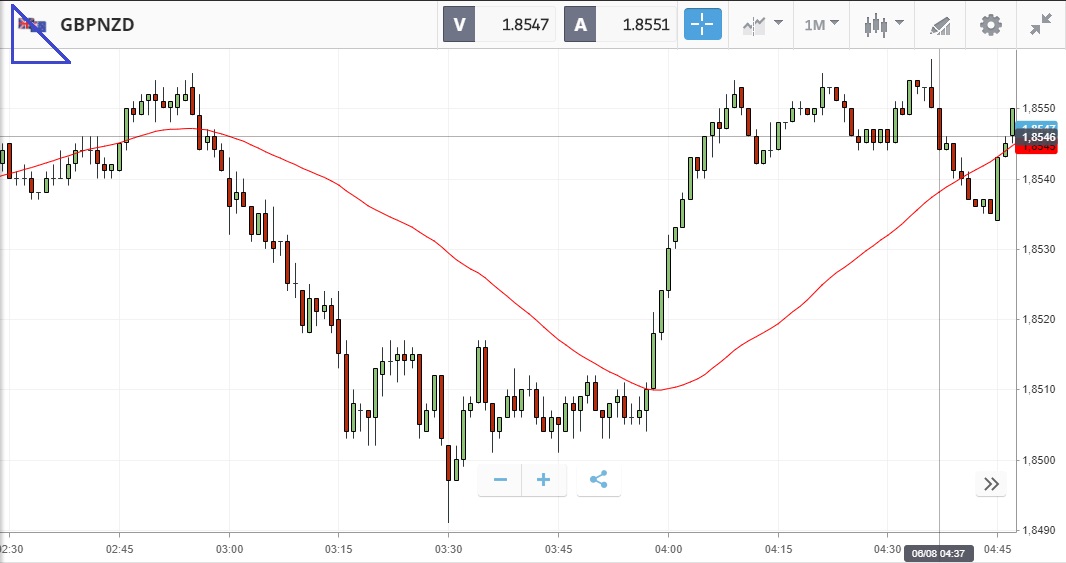The height and width of the screenshot is (563, 1066).
Task: Open the candlestick chart type dropdown
Action: (883, 24)
